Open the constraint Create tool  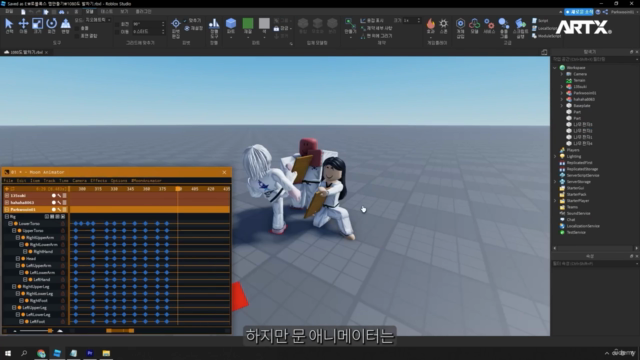point(350,26)
